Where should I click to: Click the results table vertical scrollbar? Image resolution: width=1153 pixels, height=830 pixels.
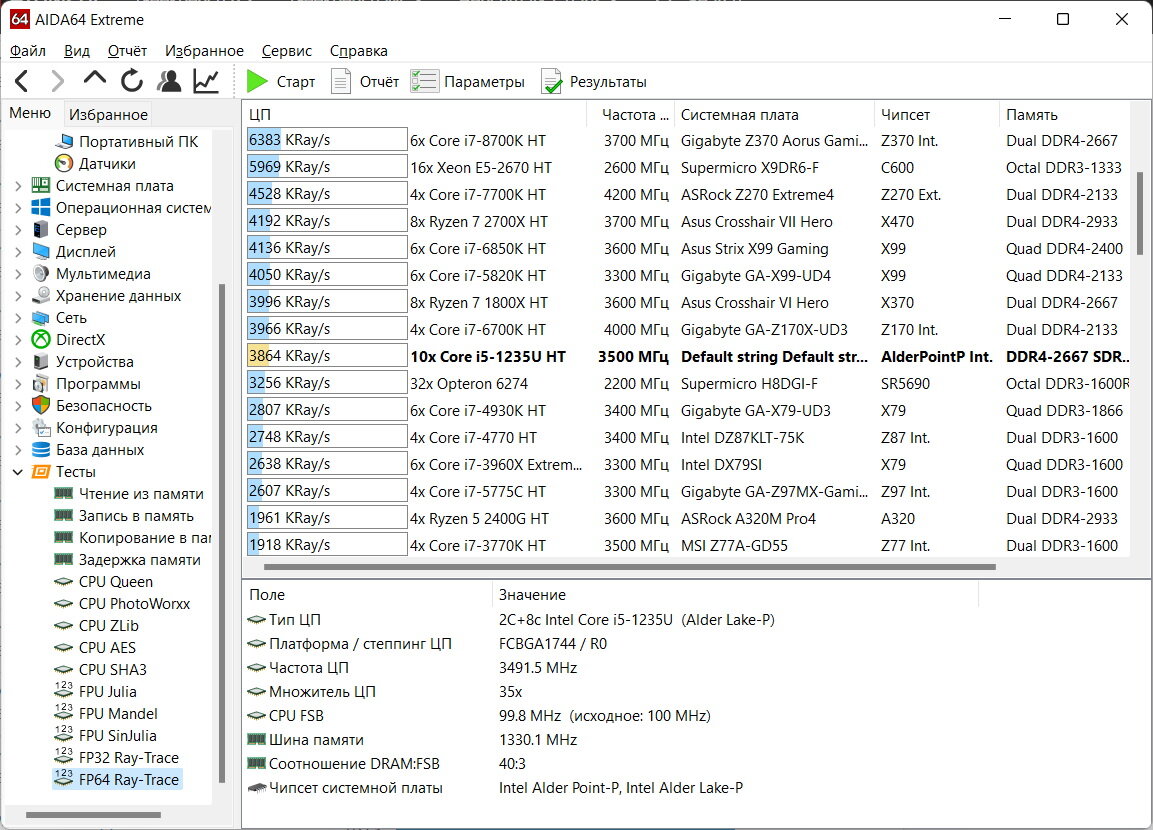click(x=1140, y=214)
